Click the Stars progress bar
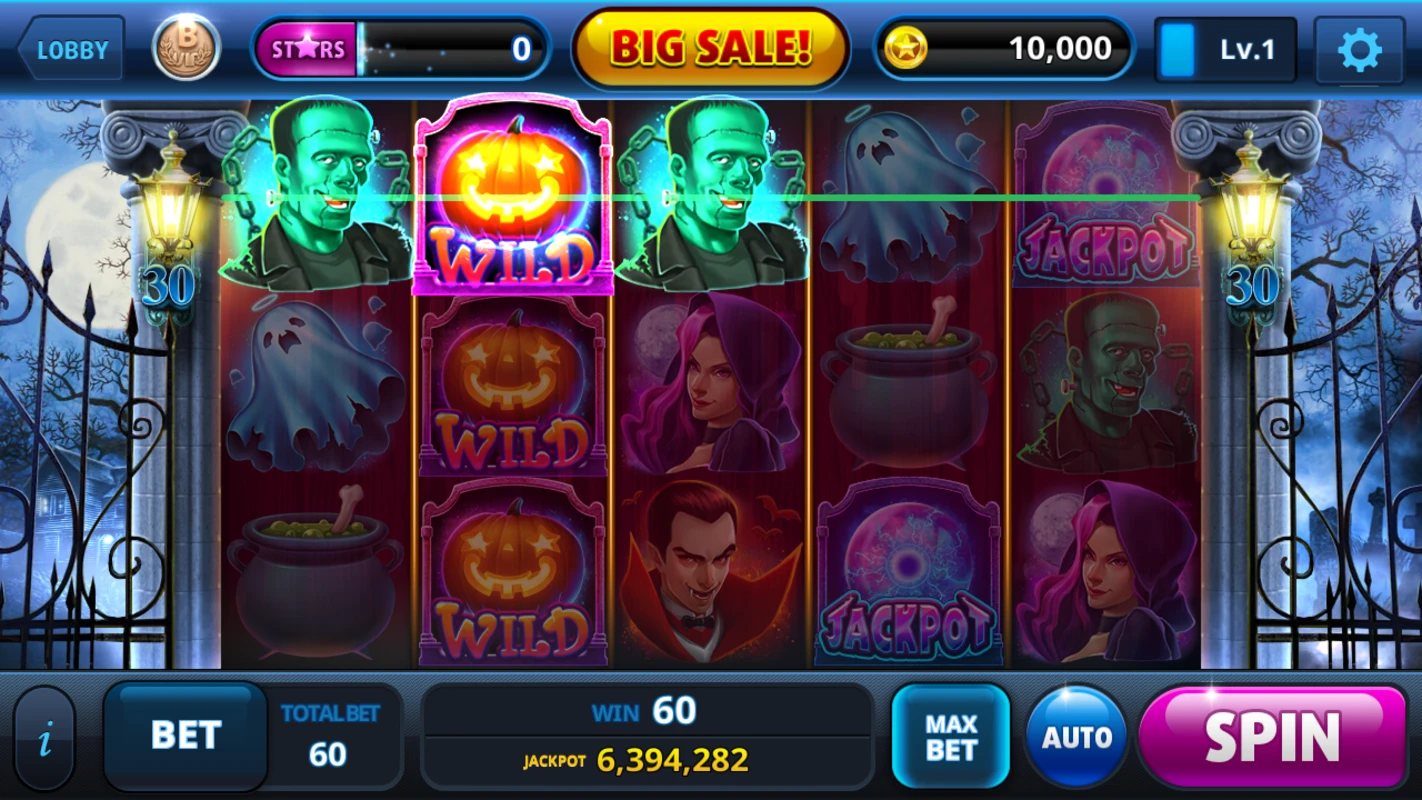This screenshot has height=800, width=1422. click(400, 49)
